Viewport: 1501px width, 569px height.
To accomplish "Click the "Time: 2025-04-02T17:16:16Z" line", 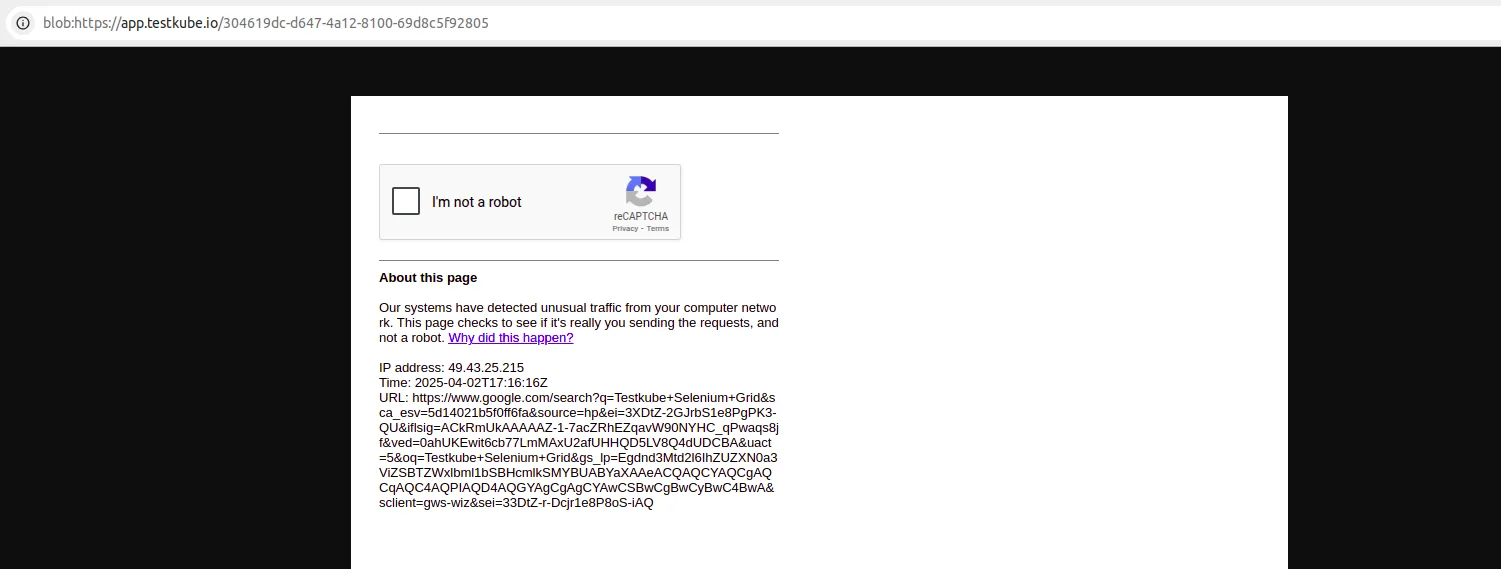I will pyautogui.click(x=463, y=383).
